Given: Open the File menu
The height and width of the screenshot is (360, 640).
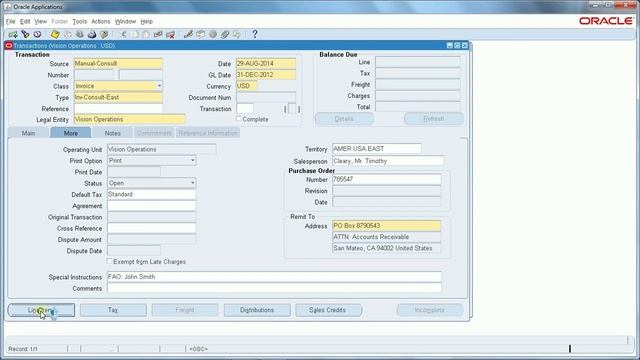Looking at the screenshot, I should (x=10, y=21).
